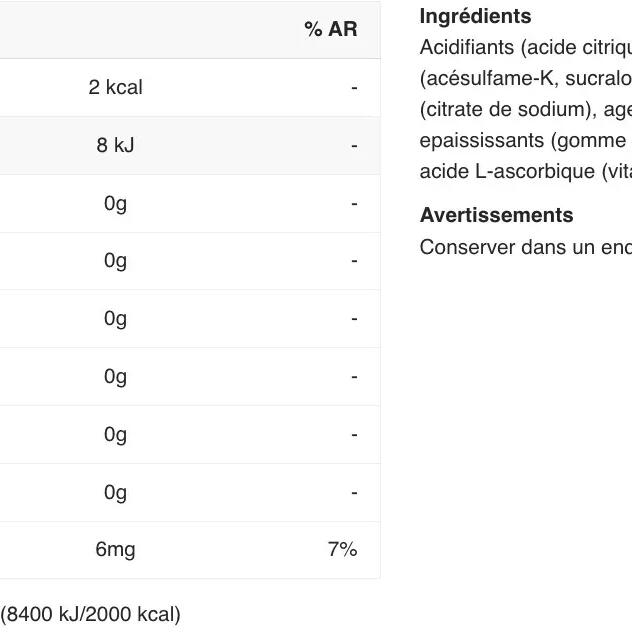Click the dash in the row above 7%
The width and height of the screenshot is (632, 632).
354,492
